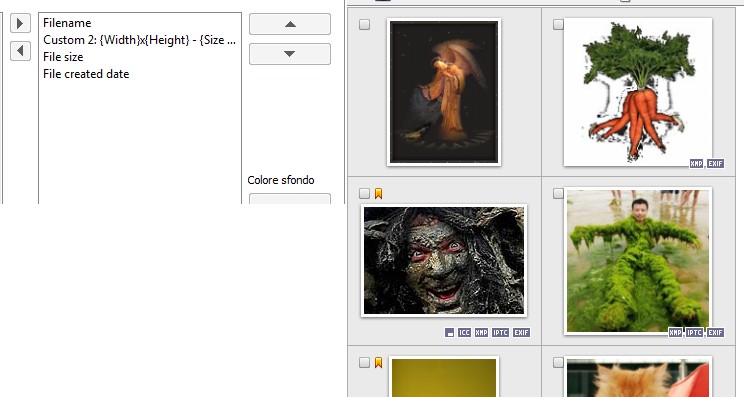Click XMP badge under carrot image
Screen dimensions: 744x397
coord(696,164)
